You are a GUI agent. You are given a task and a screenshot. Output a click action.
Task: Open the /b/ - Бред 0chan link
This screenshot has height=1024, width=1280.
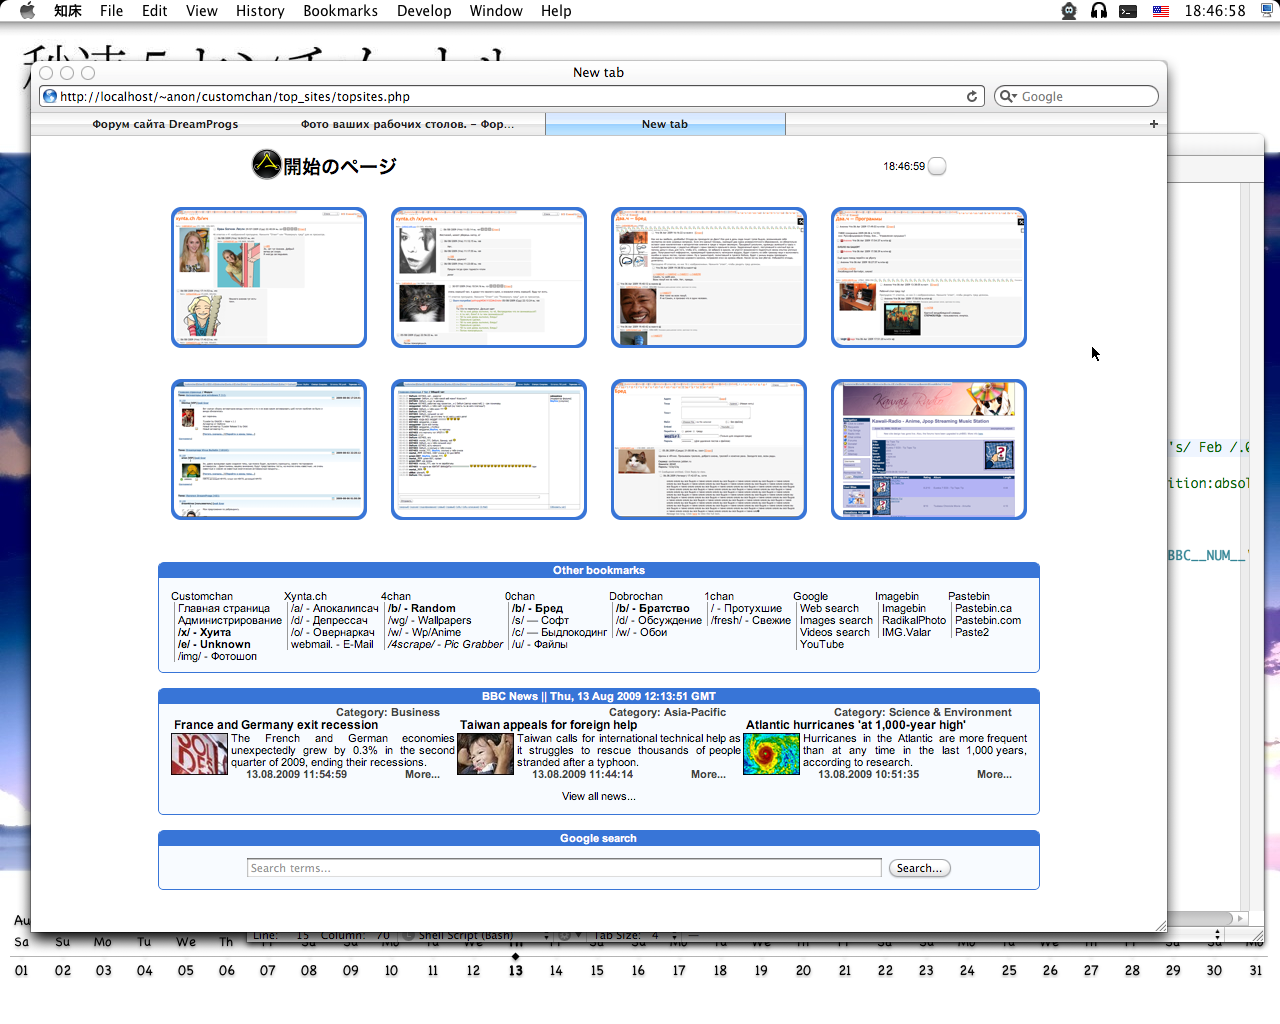pyautogui.click(x=537, y=608)
